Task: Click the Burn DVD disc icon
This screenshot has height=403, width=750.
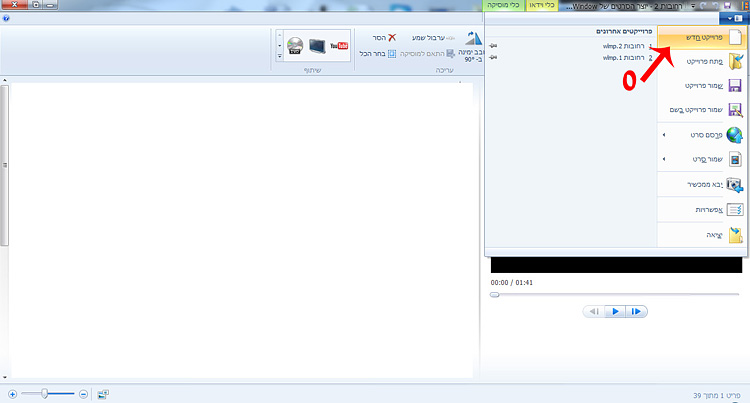Action: click(x=295, y=46)
